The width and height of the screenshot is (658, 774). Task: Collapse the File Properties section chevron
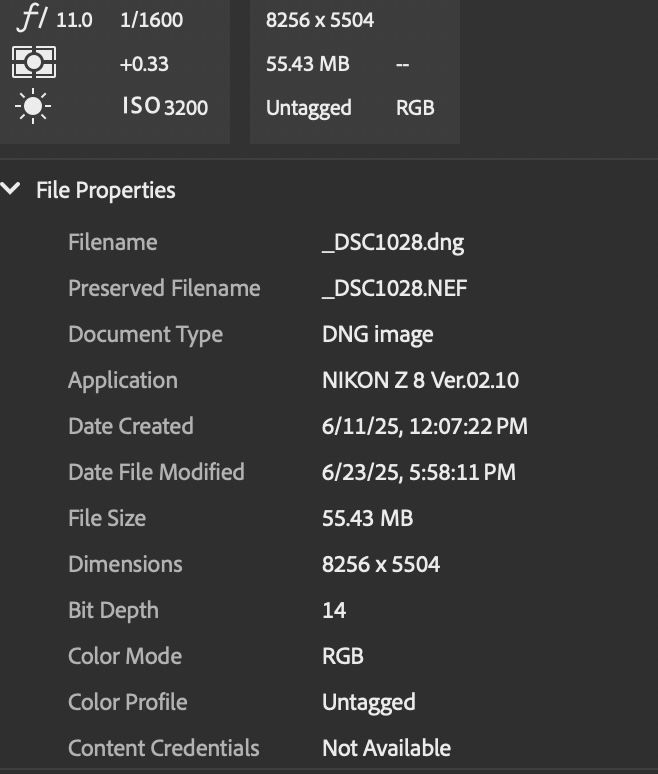coord(12,189)
